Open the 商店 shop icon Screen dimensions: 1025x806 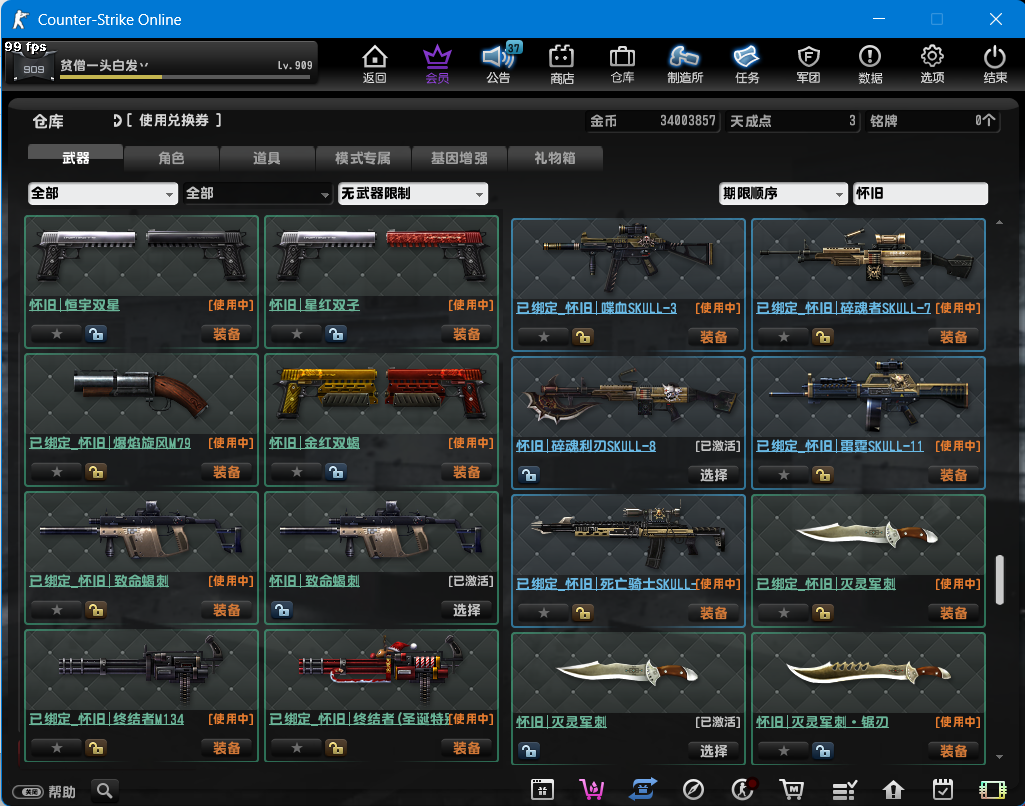[562, 64]
